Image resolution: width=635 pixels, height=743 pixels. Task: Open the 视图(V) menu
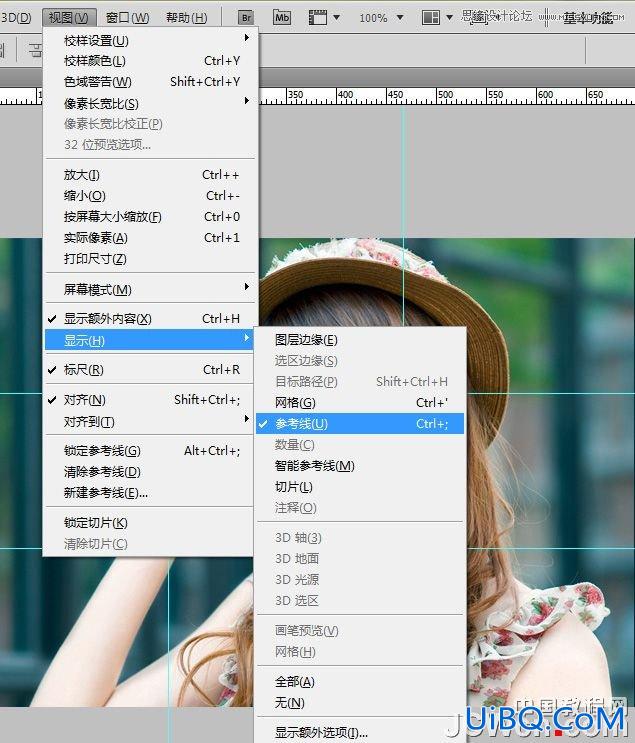[69, 18]
